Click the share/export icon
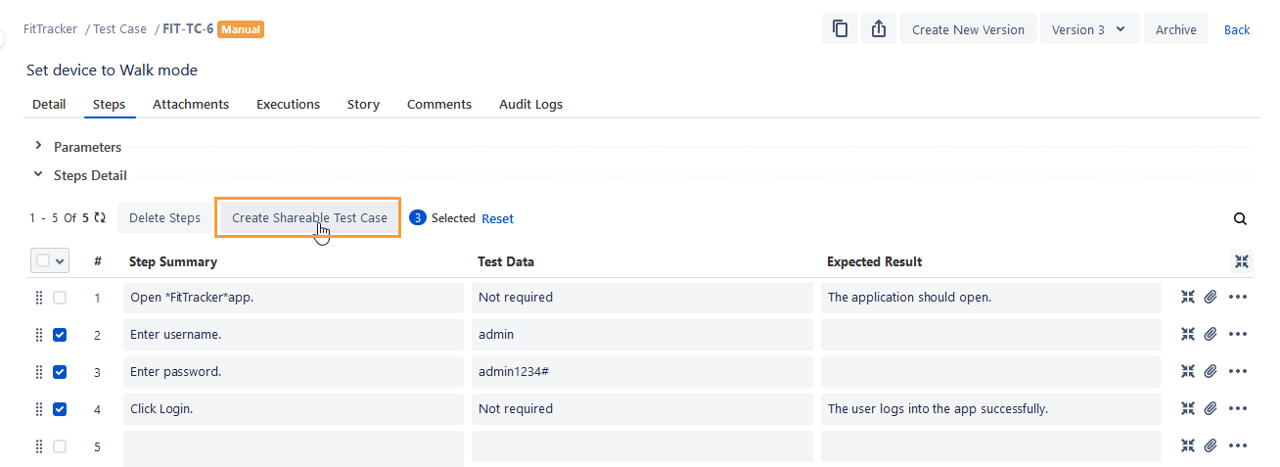The width and height of the screenshot is (1280, 467). (x=878, y=29)
